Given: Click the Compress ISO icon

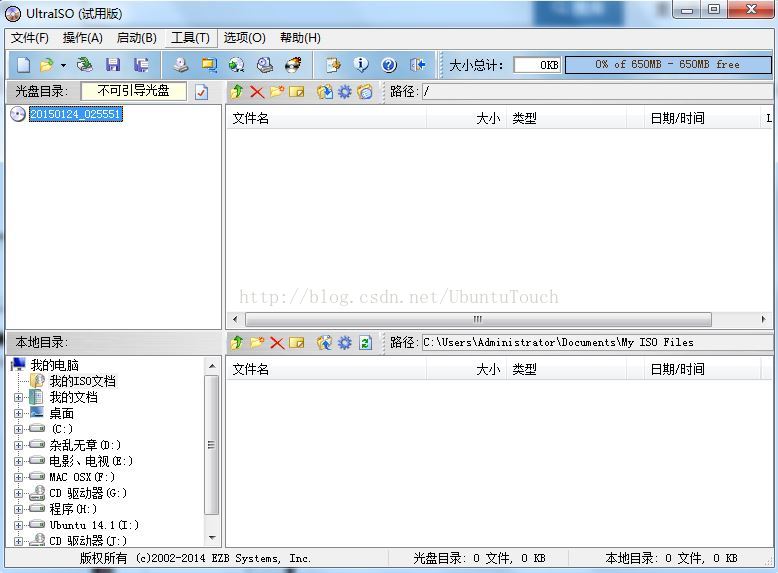Looking at the screenshot, I should click(209, 64).
